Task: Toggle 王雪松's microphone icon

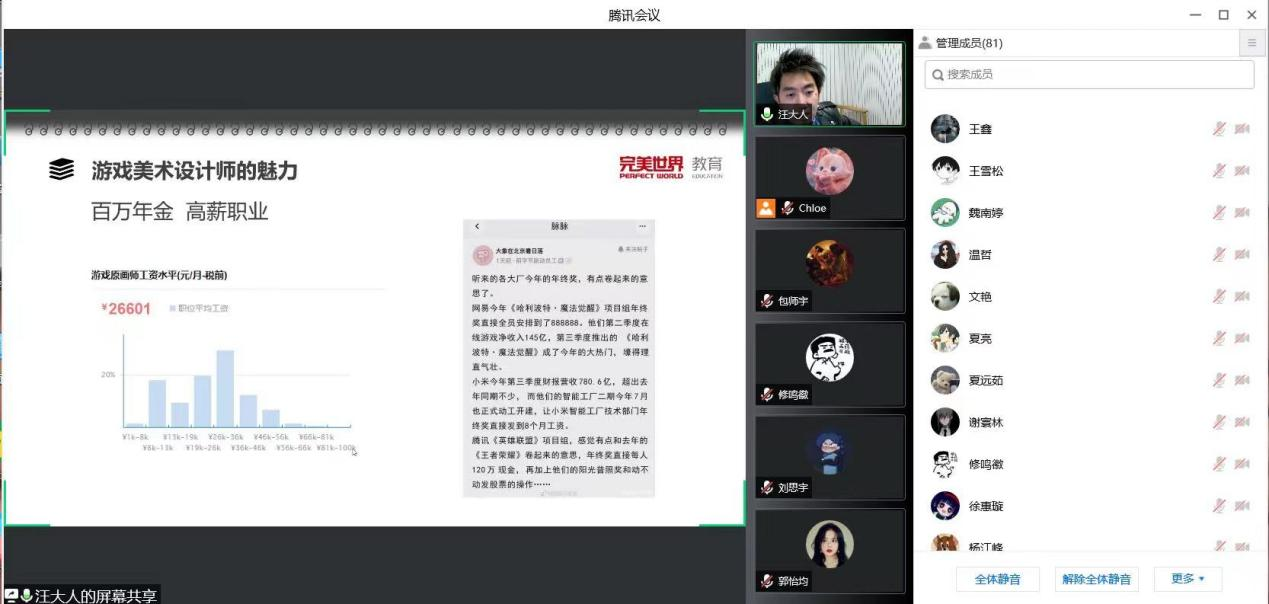Action: [x=1219, y=171]
